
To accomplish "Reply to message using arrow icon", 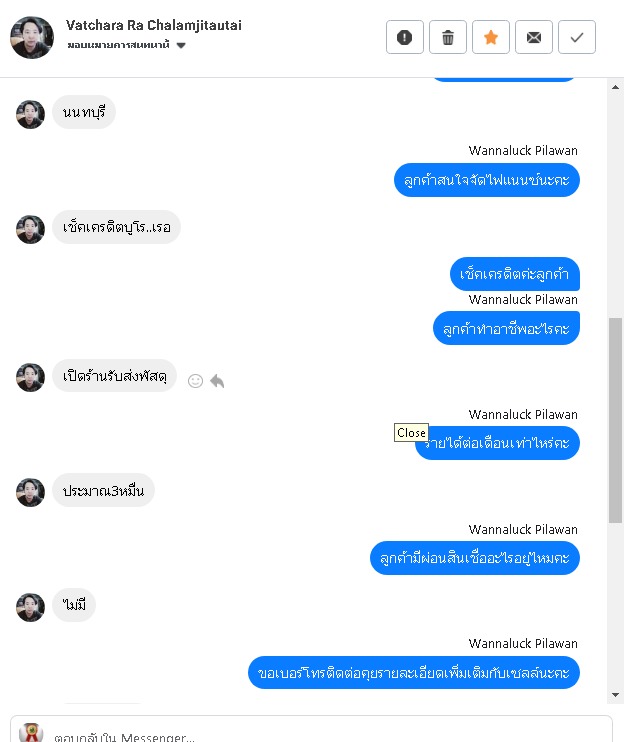I will coord(217,381).
